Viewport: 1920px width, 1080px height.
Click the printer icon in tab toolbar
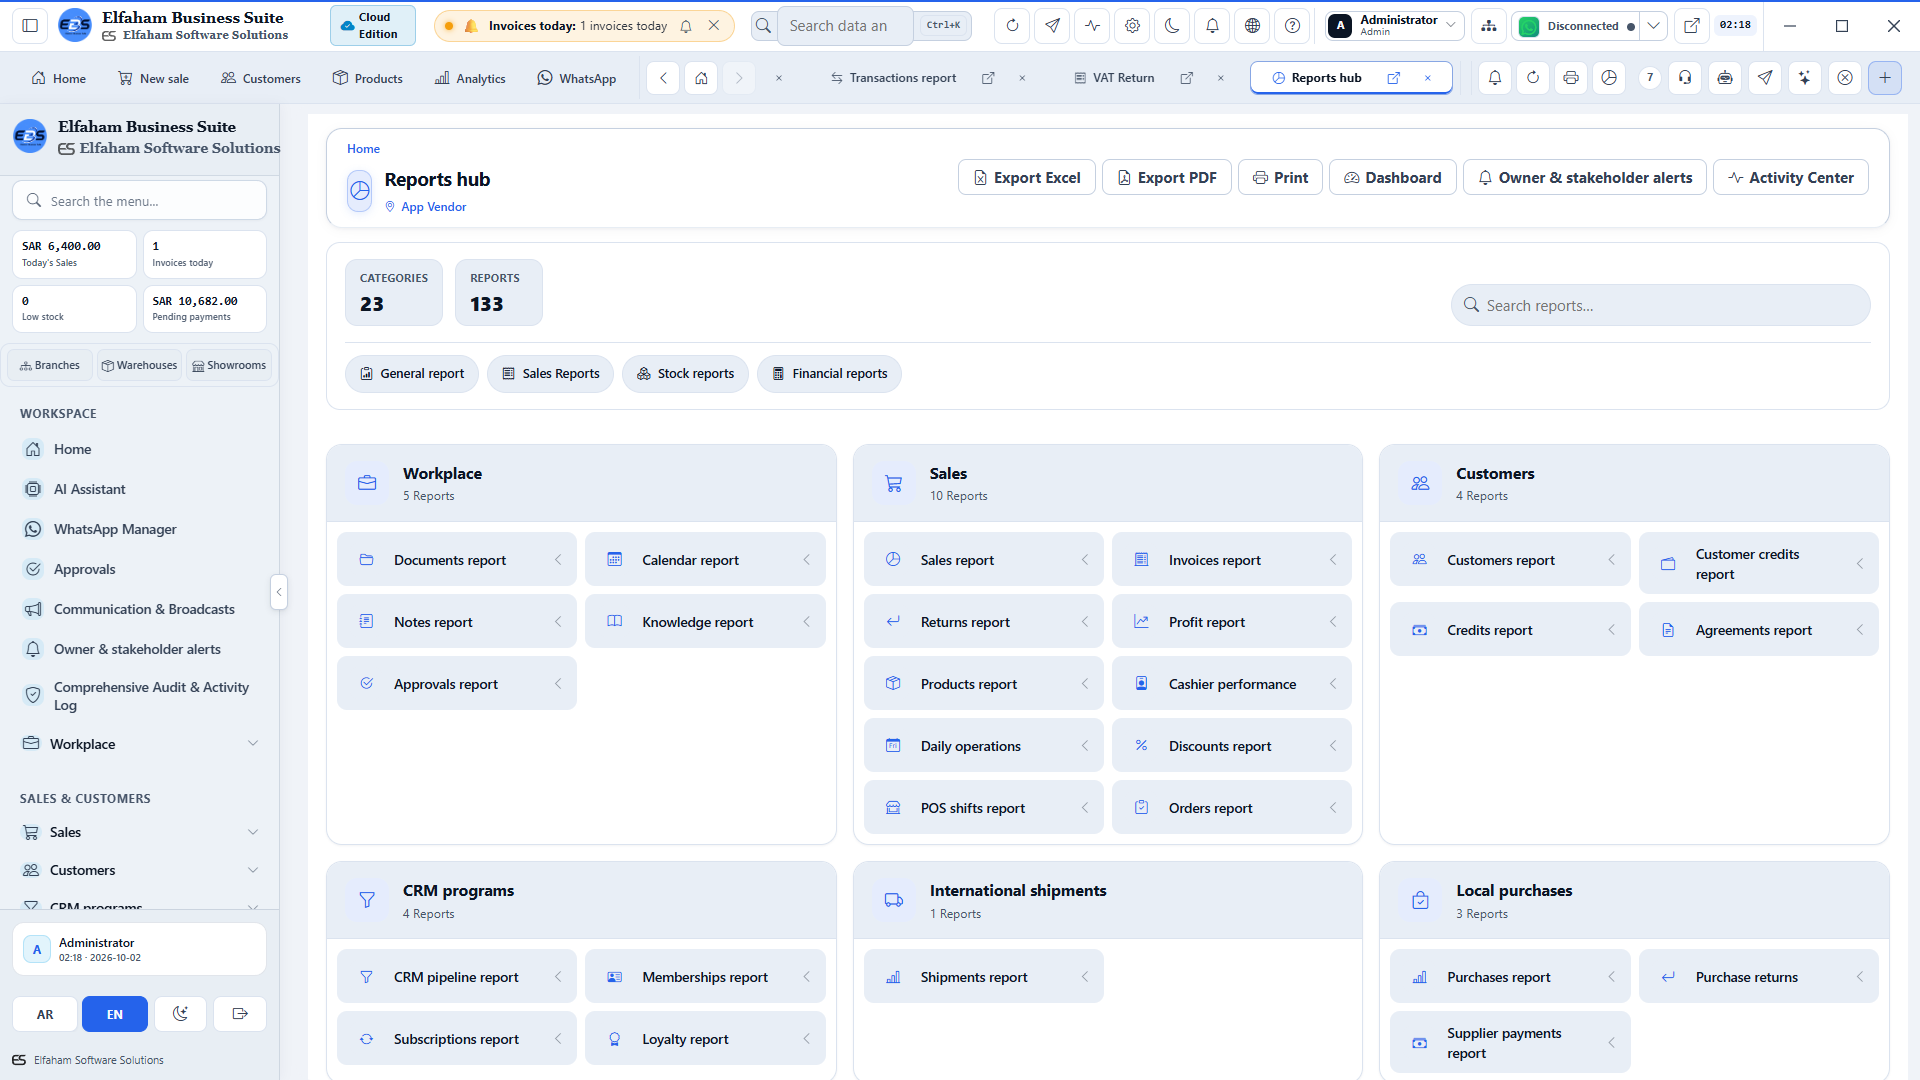(x=1571, y=78)
